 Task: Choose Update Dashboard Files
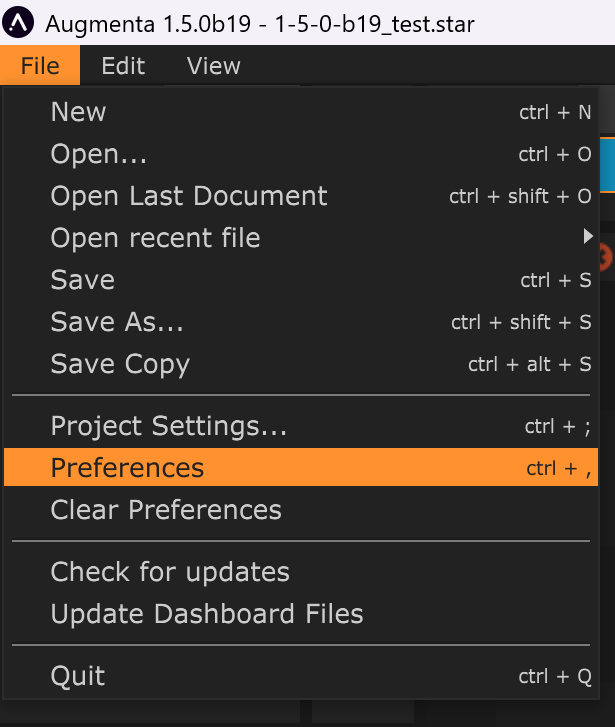[207, 614]
